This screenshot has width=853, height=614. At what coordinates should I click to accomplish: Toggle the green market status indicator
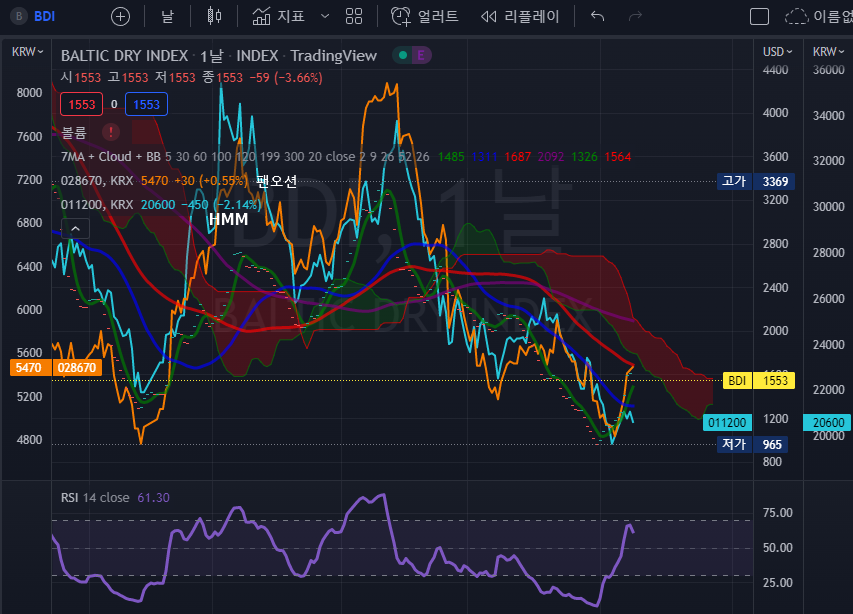(x=402, y=55)
